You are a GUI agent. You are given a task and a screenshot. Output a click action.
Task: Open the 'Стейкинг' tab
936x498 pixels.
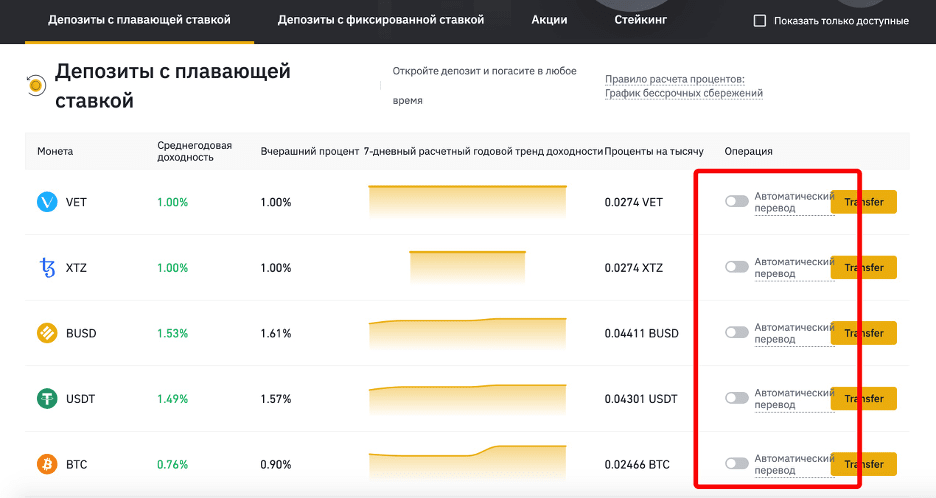pos(641,20)
